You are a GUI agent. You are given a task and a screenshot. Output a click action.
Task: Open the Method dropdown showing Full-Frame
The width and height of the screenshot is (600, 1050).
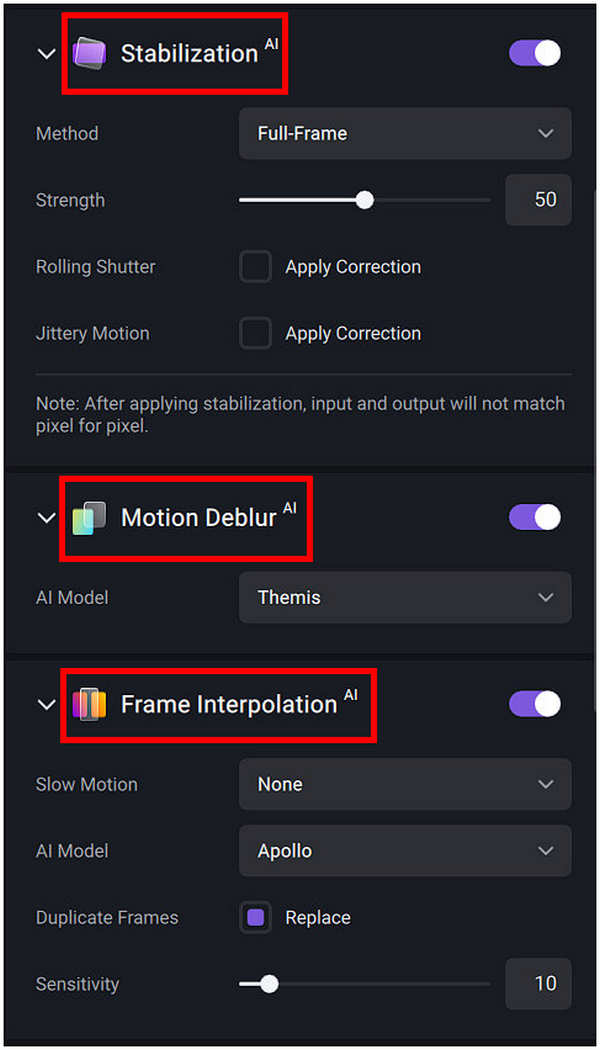coord(404,133)
